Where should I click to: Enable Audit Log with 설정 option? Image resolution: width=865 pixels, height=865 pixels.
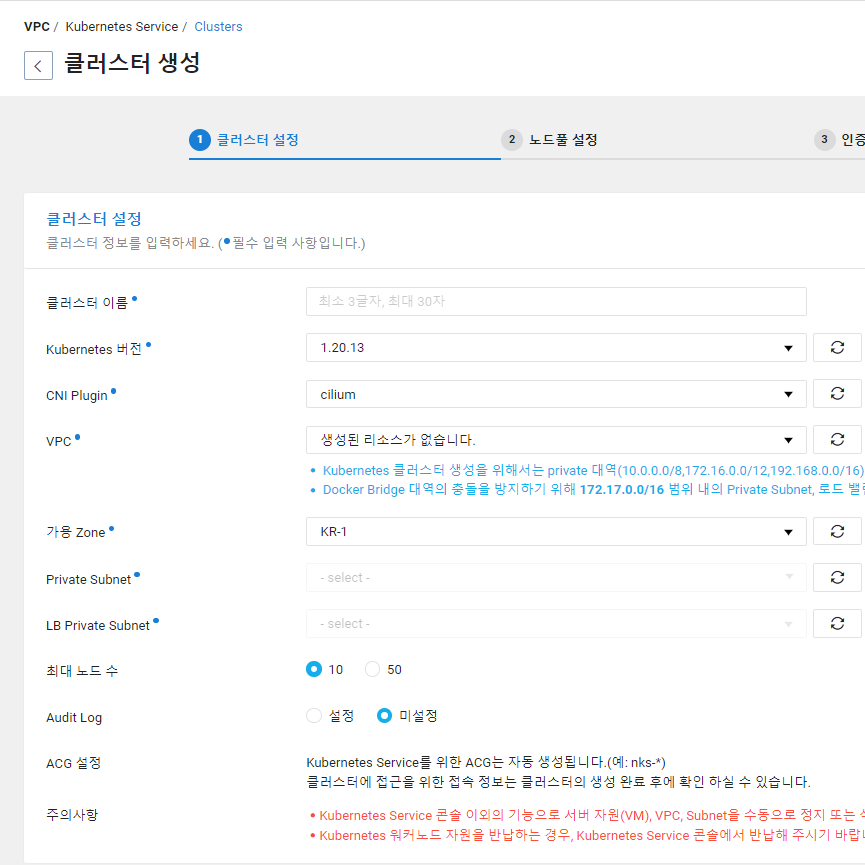coord(314,716)
